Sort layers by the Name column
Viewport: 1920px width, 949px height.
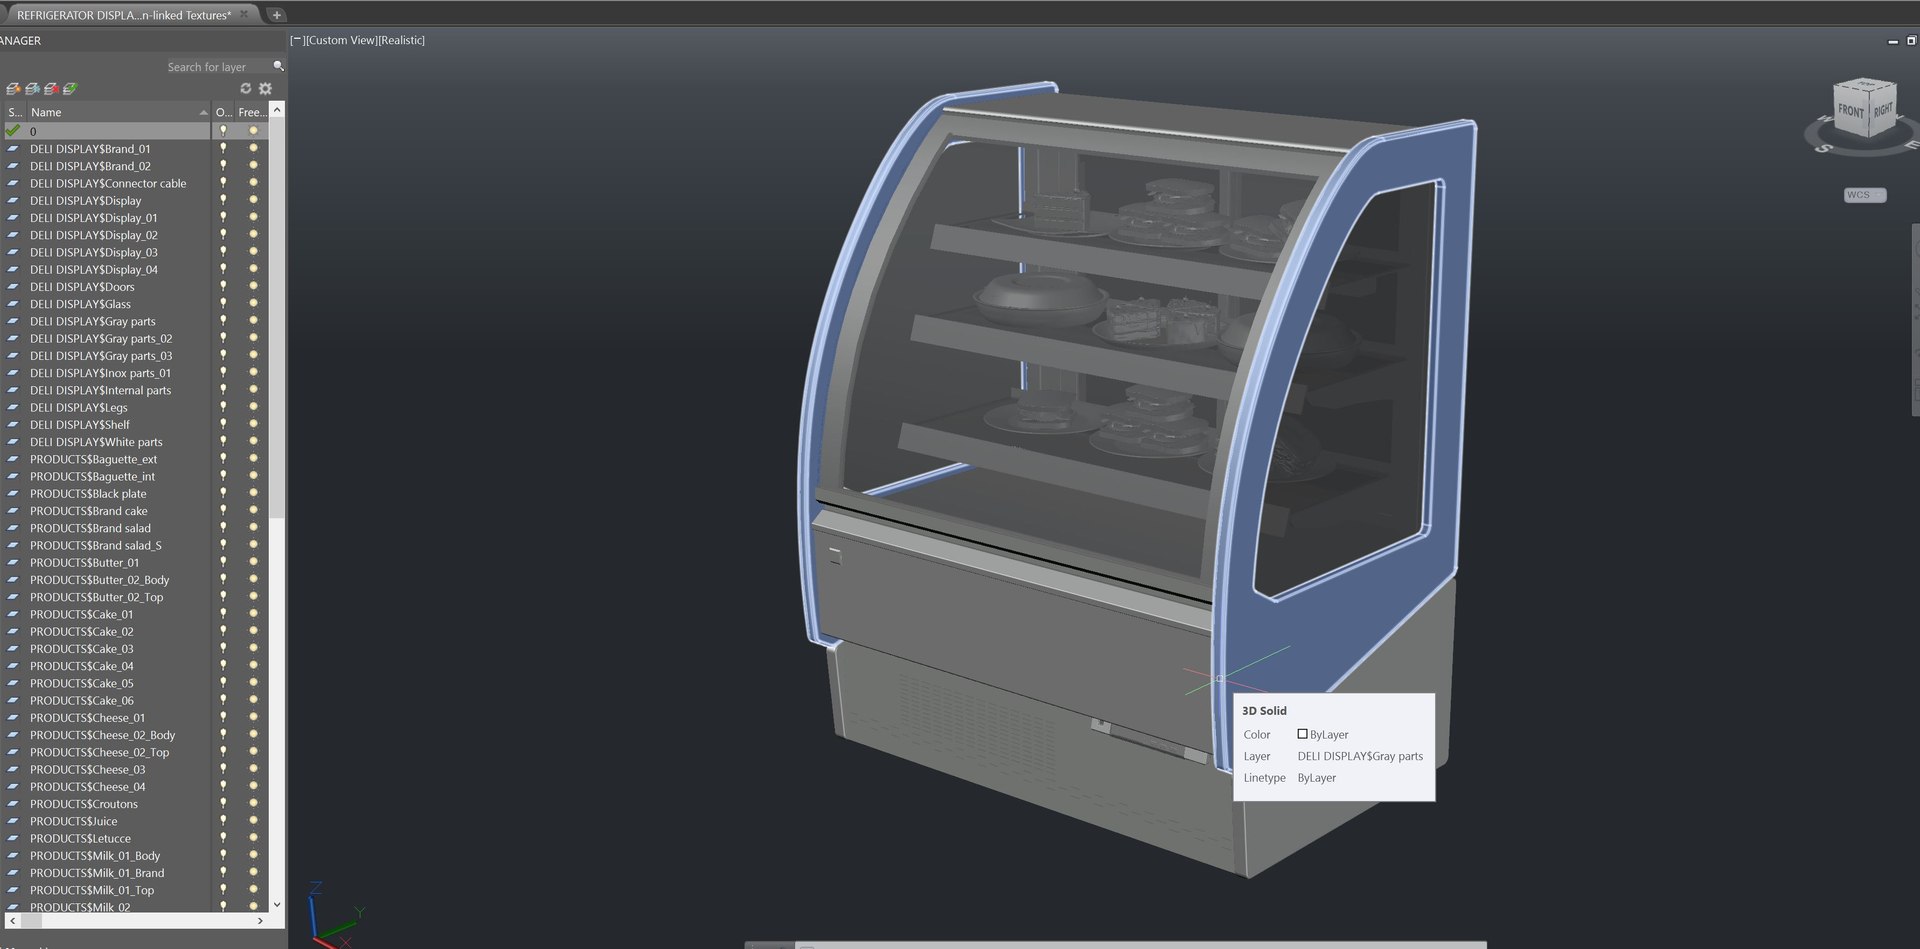pos(118,112)
